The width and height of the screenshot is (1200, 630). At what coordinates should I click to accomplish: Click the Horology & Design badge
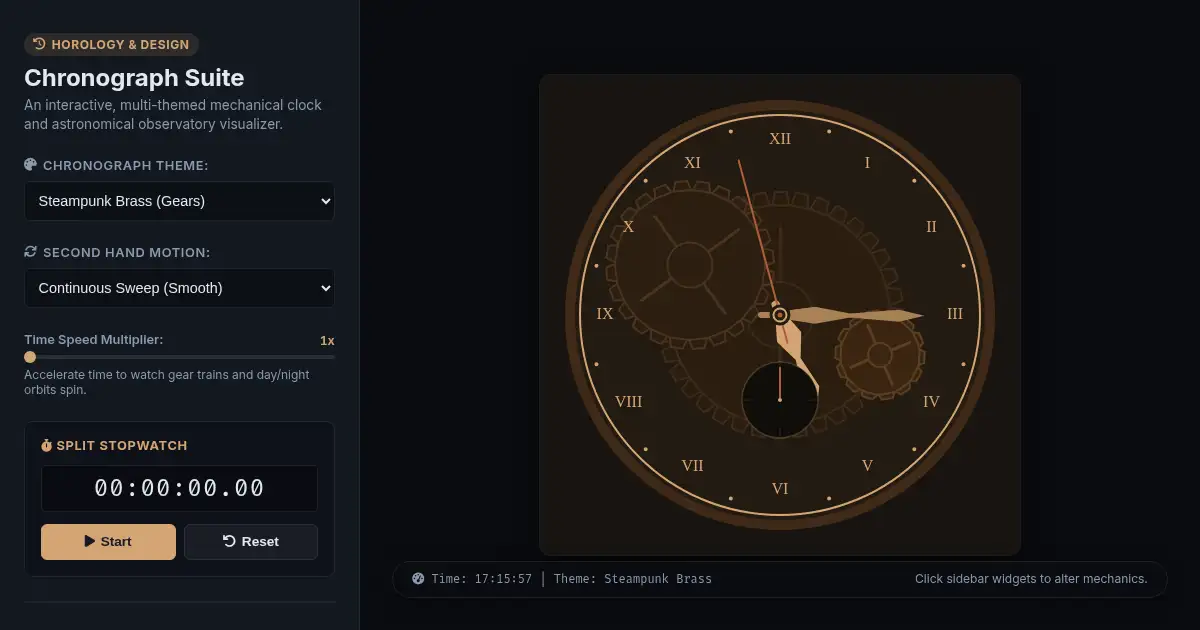click(111, 44)
